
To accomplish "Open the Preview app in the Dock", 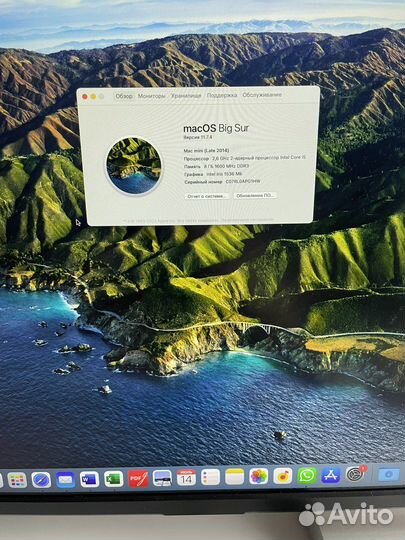I will (x=162, y=478).
